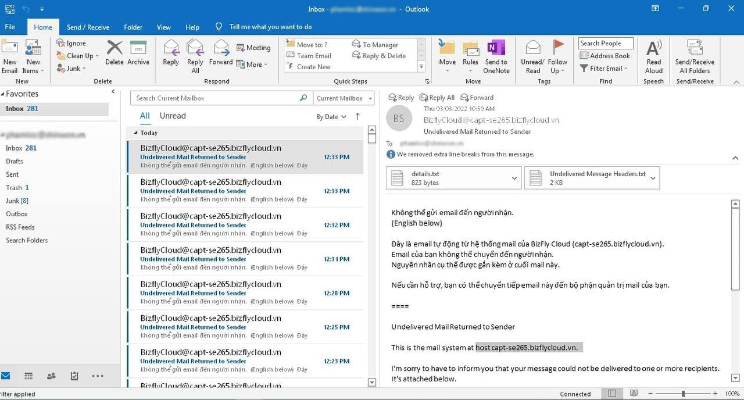Open the Outbox folder
Screen dimensions: 744x400
click(17, 214)
